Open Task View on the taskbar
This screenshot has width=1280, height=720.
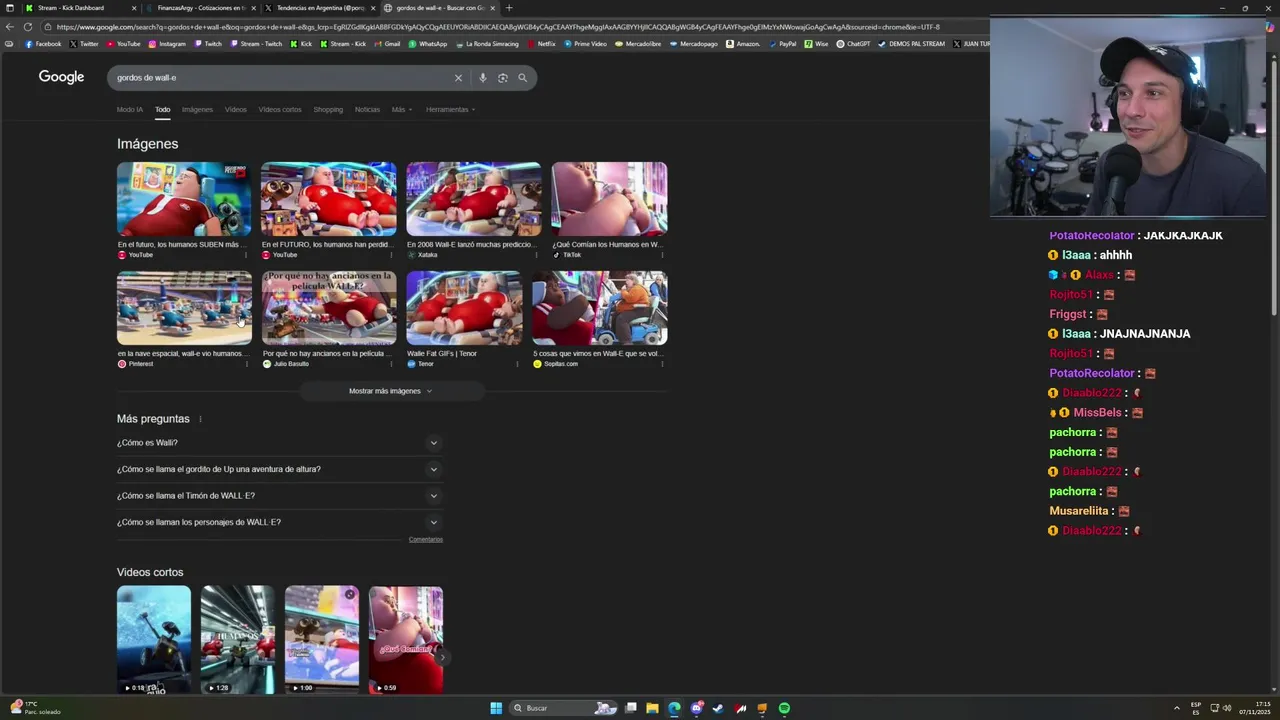[x=631, y=708]
